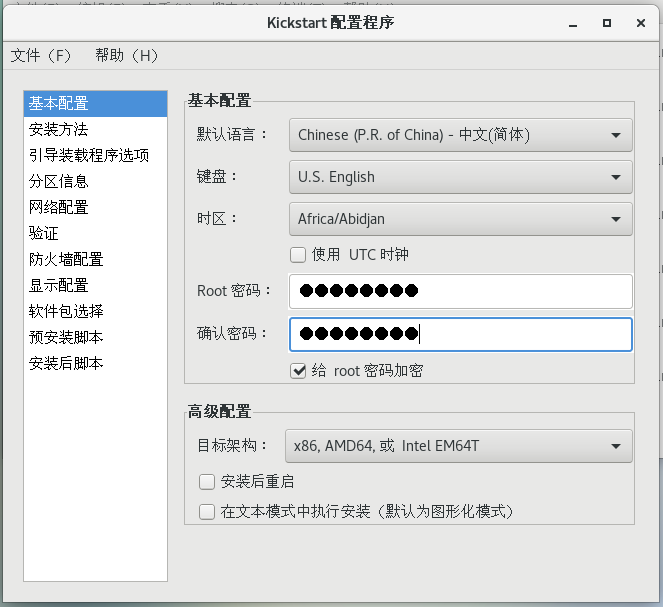Click the Root 密码 input field
This screenshot has height=607, width=663.
click(460, 291)
